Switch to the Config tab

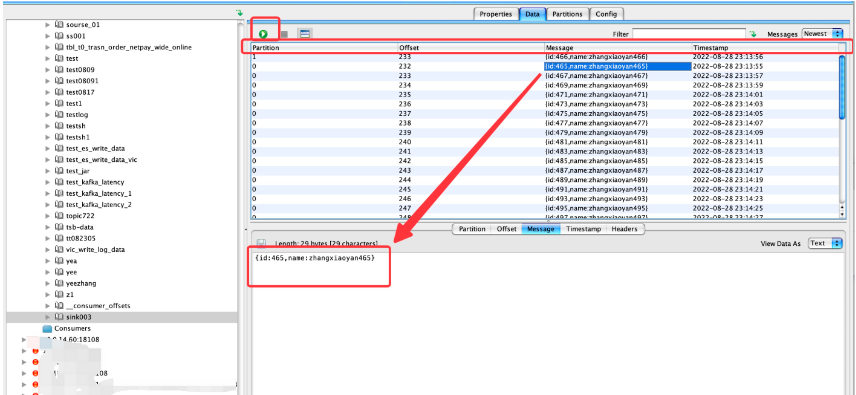point(607,14)
